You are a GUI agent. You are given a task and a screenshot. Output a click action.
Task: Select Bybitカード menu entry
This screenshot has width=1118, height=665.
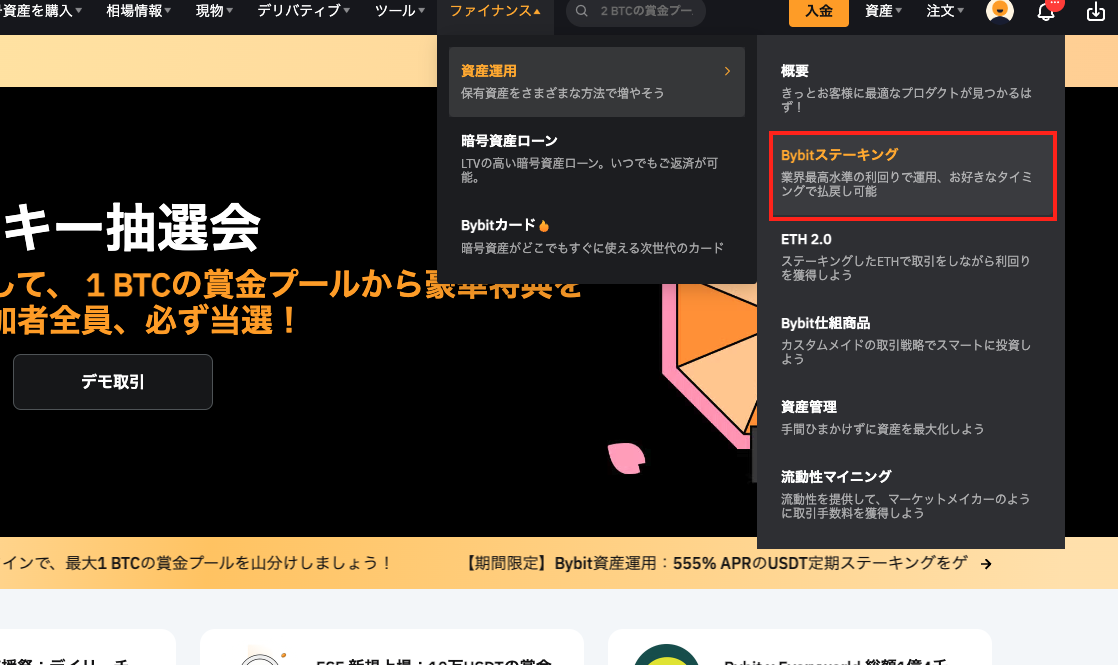pyautogui.click(x=597, y=236)
